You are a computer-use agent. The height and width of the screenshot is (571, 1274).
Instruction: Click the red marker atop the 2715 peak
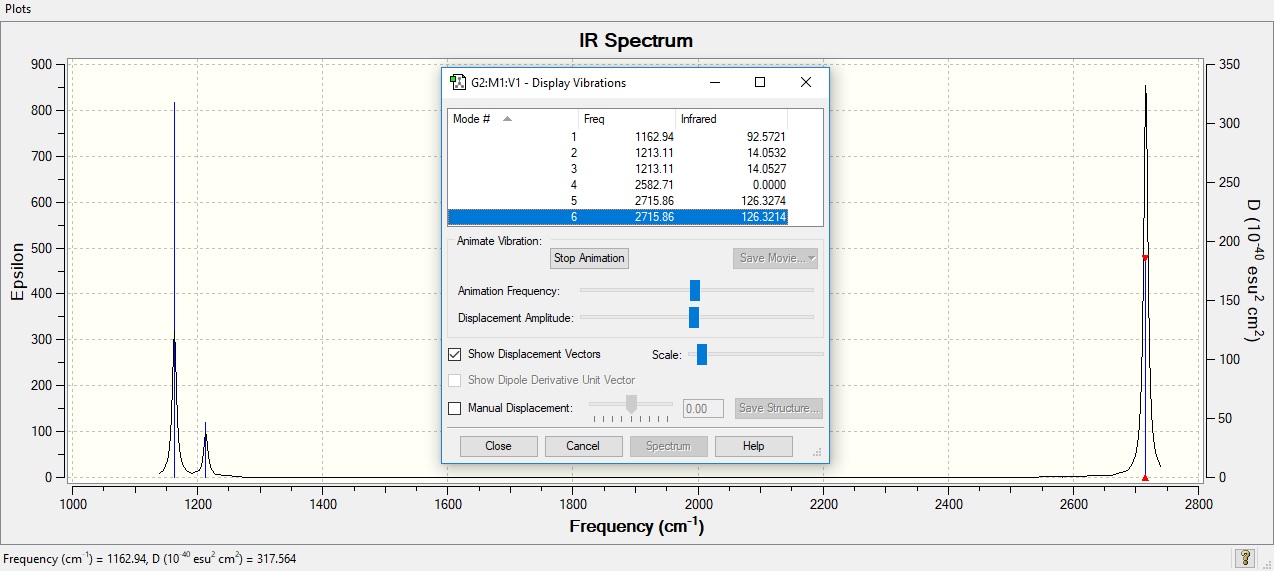(1145, 257)
